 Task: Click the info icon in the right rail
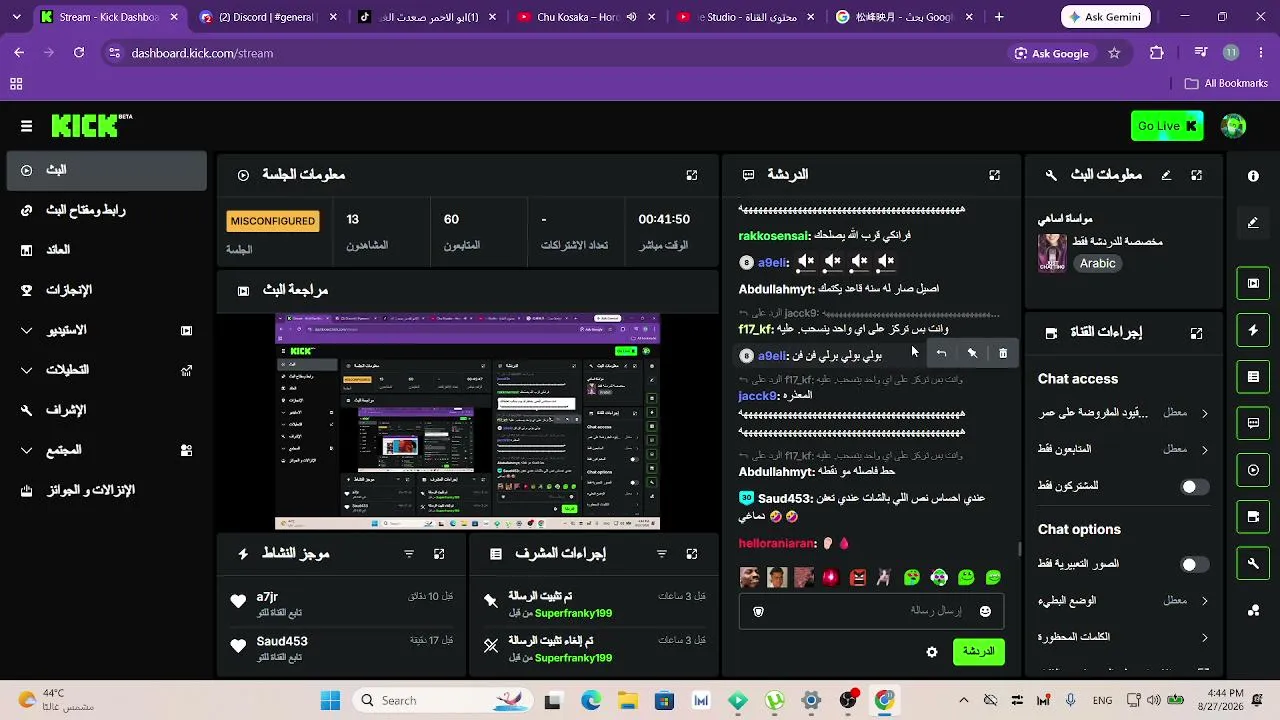click(1253, 176)
